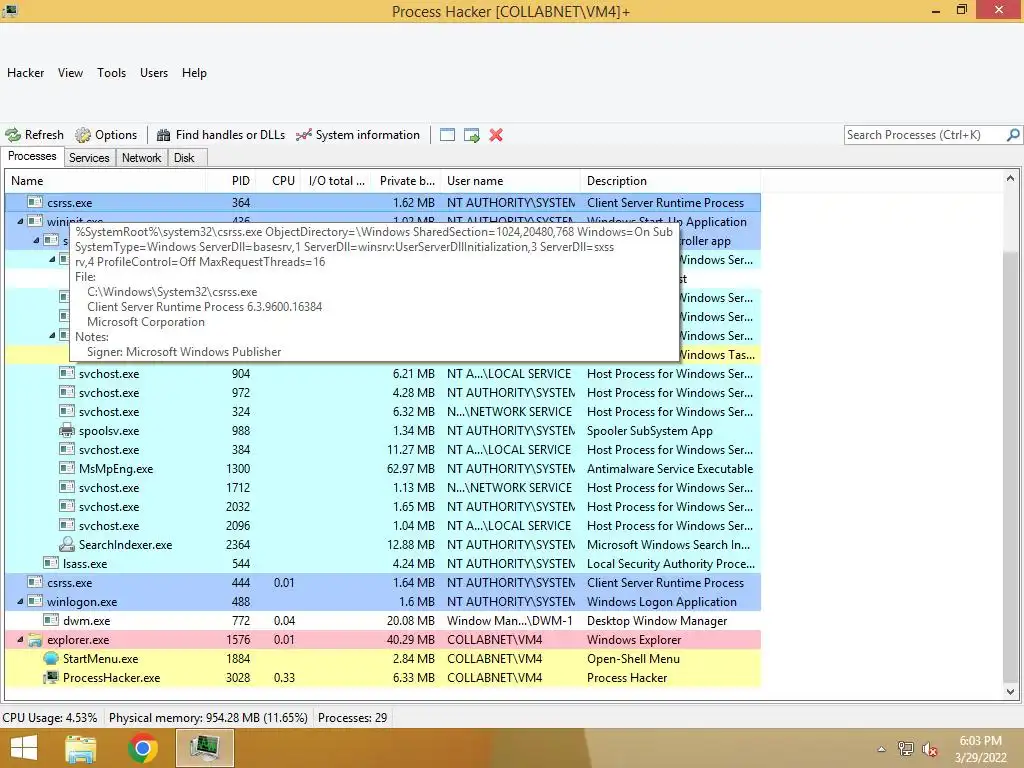Select svchost.exe with PID 324

tap(383, 411)
